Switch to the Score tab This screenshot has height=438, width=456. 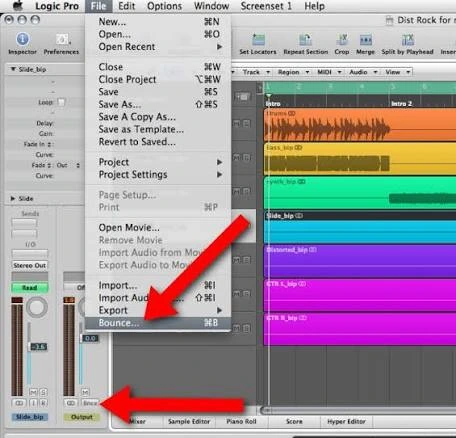point(294,421)
